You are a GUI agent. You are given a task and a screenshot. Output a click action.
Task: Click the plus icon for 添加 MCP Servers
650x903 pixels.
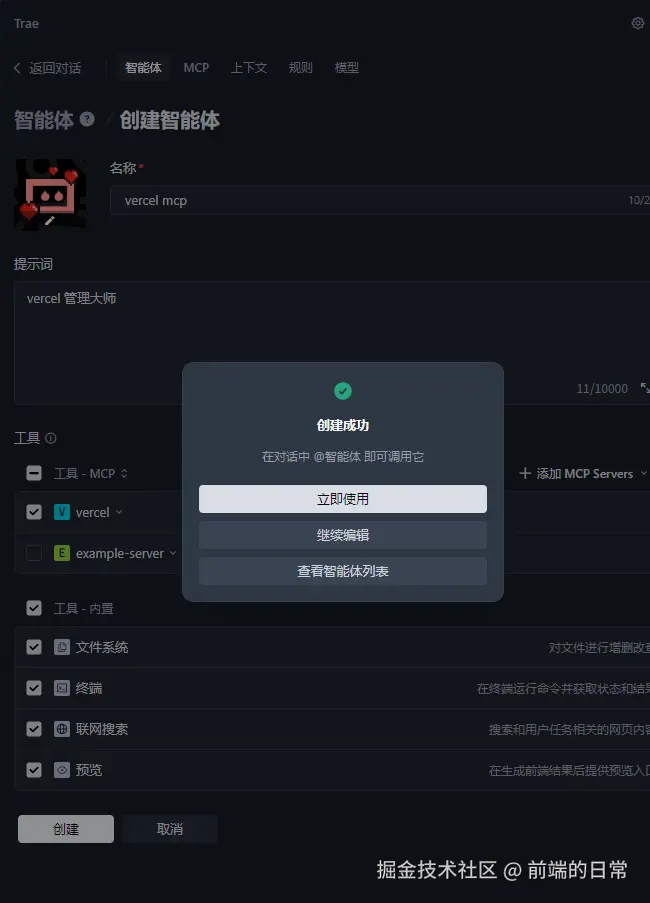[524, 473]
